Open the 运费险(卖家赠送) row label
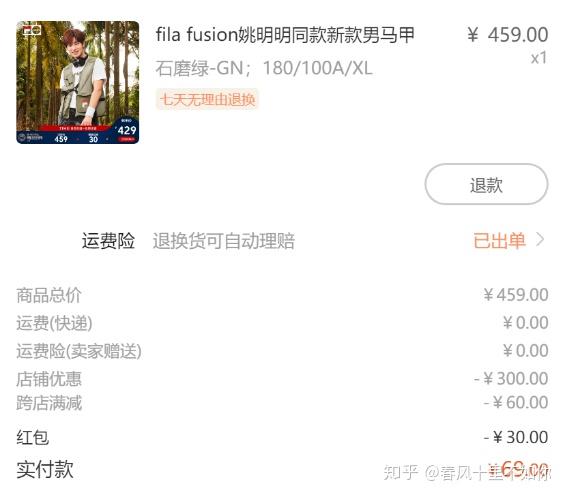This screenshot has width=566, height=497. pos(79,351)
